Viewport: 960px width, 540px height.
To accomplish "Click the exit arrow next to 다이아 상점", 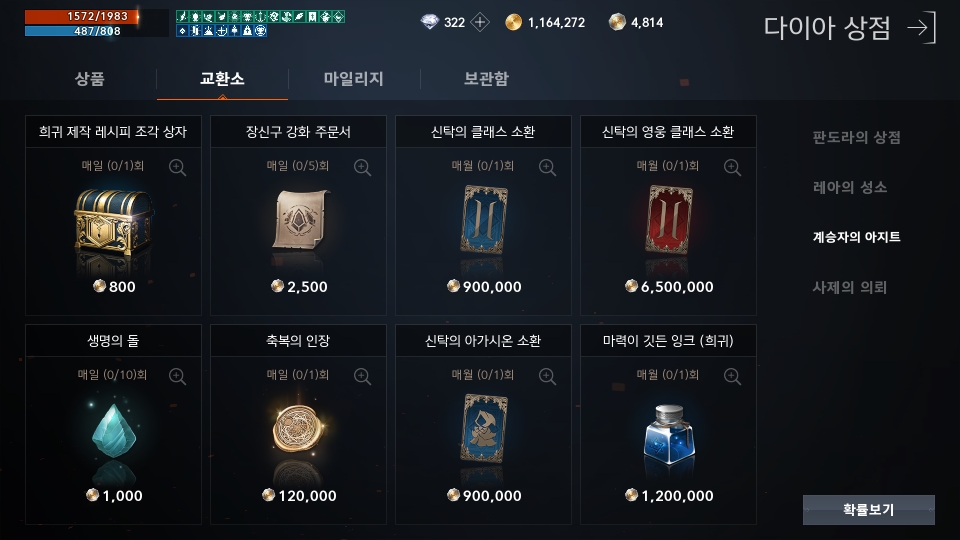I will 922,28.
